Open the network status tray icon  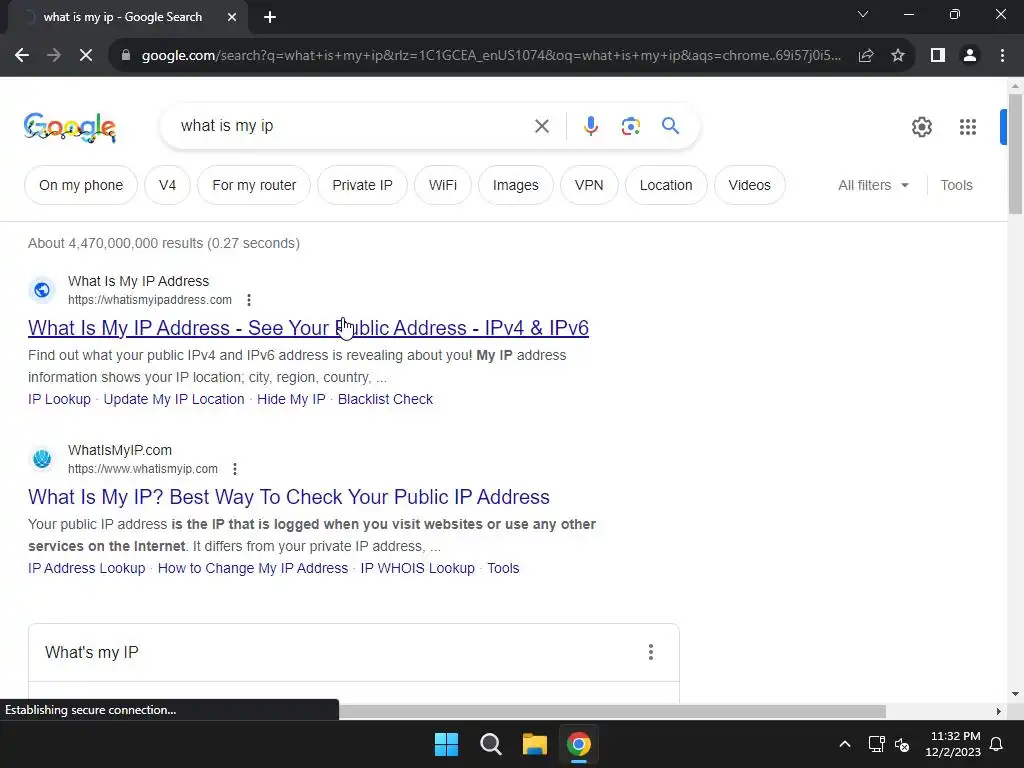click(x=876, y=744)
